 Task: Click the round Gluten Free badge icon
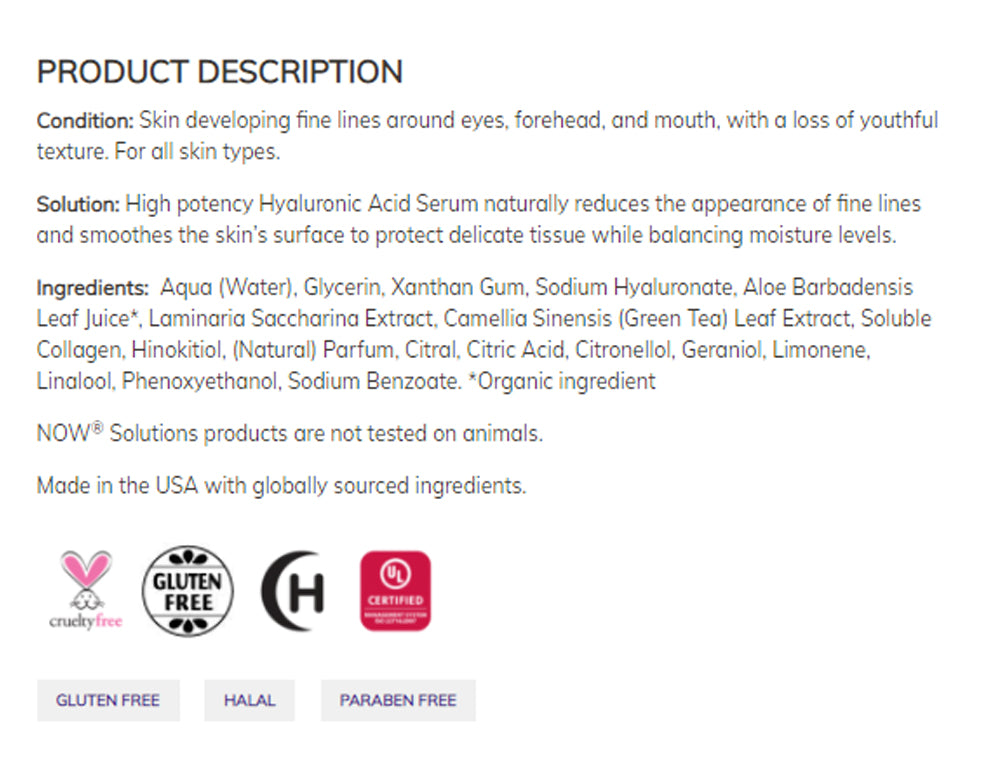(189, 591)
